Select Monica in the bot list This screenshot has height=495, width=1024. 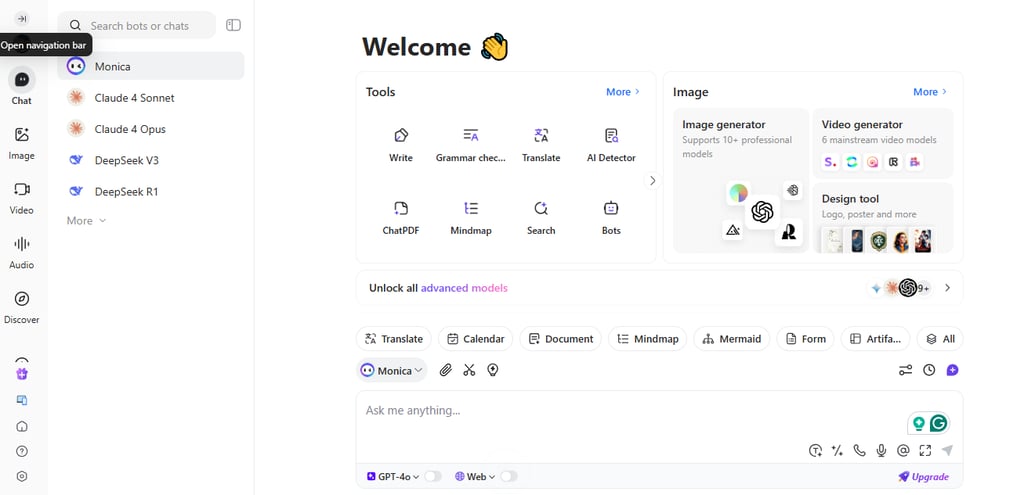(x=151, y=66)
